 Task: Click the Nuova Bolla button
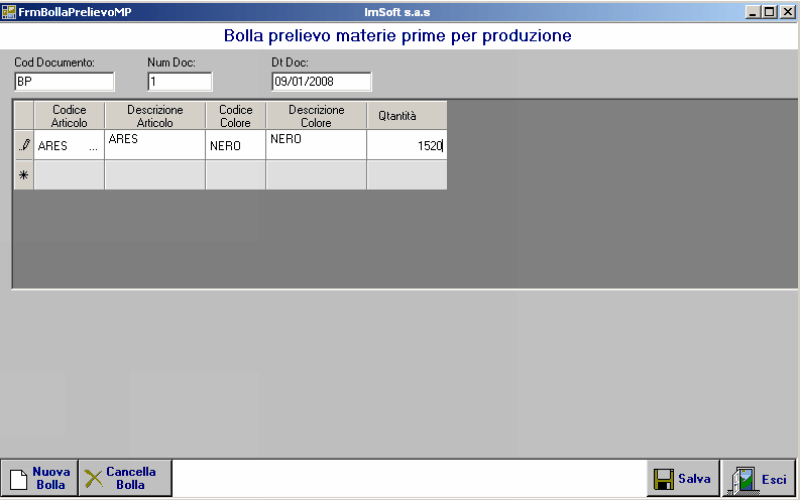click(40, 478)
